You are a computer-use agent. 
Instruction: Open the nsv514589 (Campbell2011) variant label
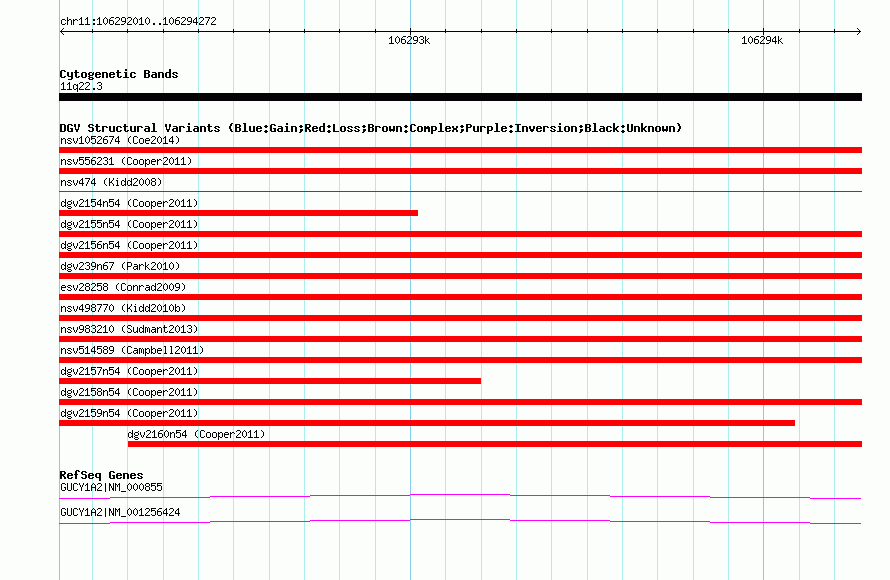tap(132, 350)
